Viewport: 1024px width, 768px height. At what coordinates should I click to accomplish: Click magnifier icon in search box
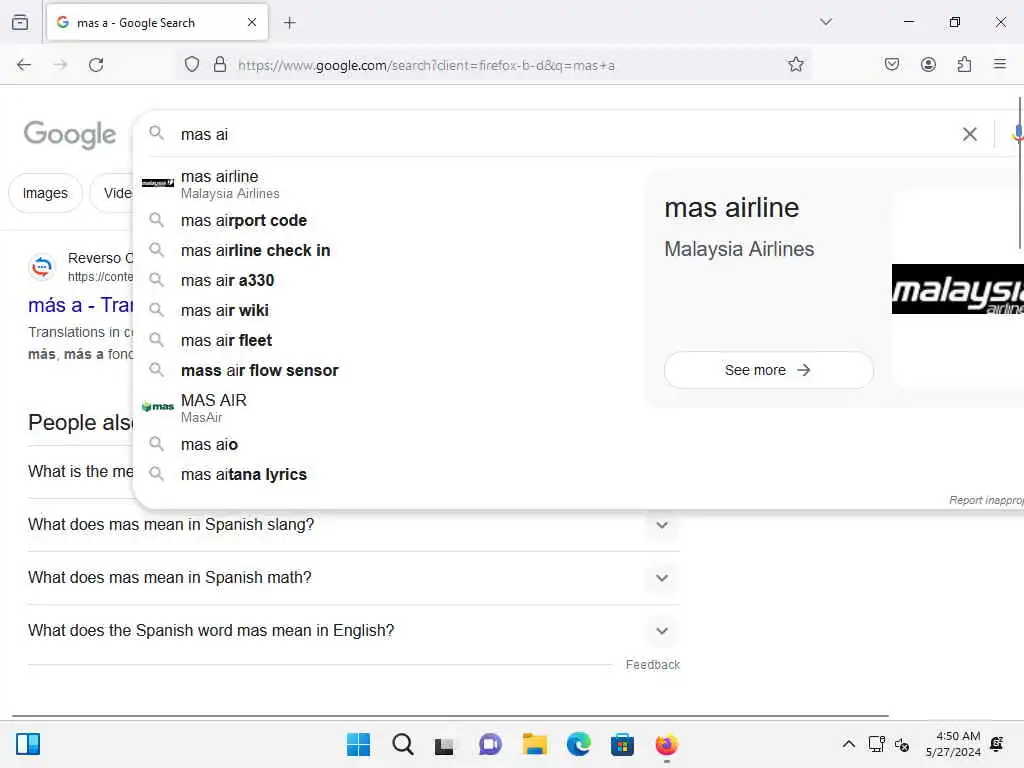(x=156, y=133)
